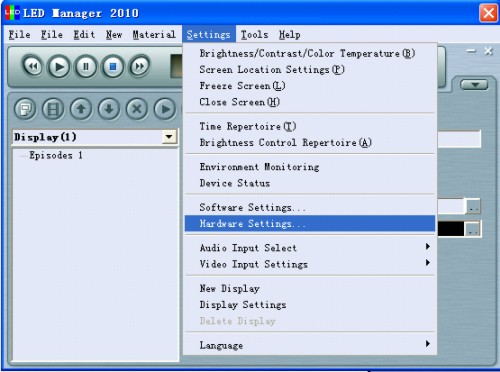
Task: Click the browse button beside the black swatch
Action: click(473, 229)
